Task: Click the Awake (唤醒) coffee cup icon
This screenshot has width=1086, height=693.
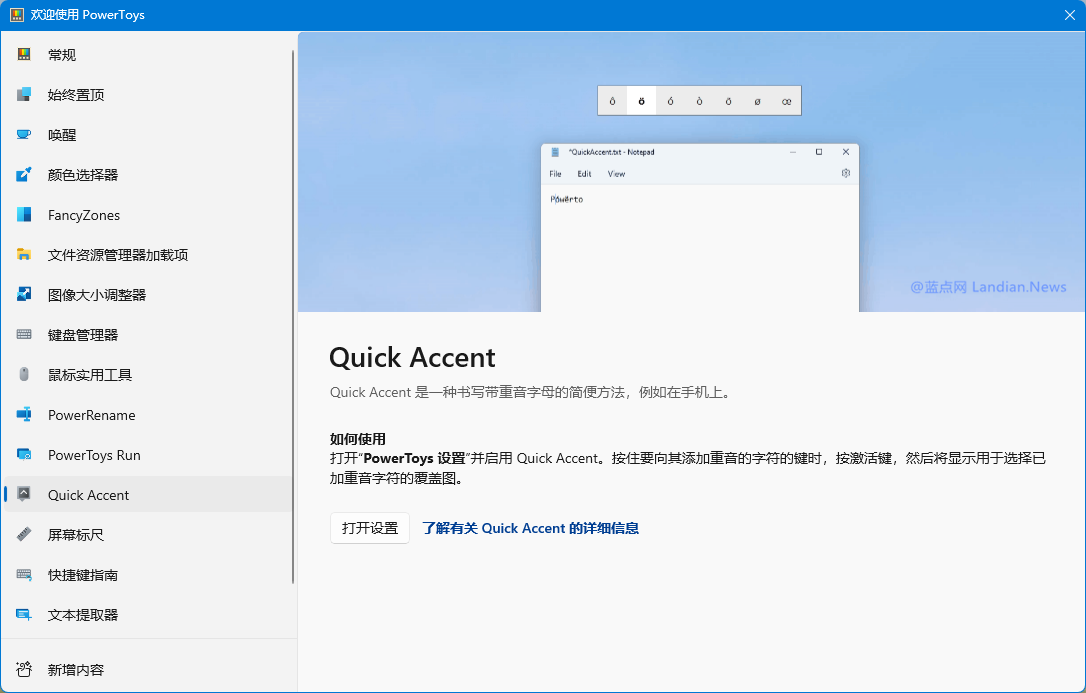Action: (24, 134)
